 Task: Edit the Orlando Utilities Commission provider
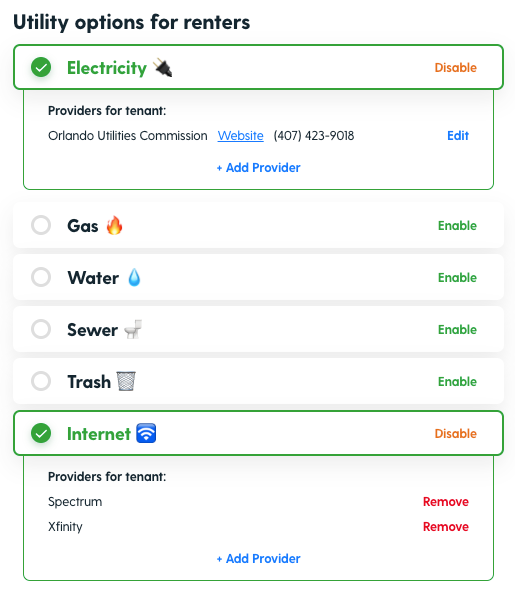click(458, 136)
